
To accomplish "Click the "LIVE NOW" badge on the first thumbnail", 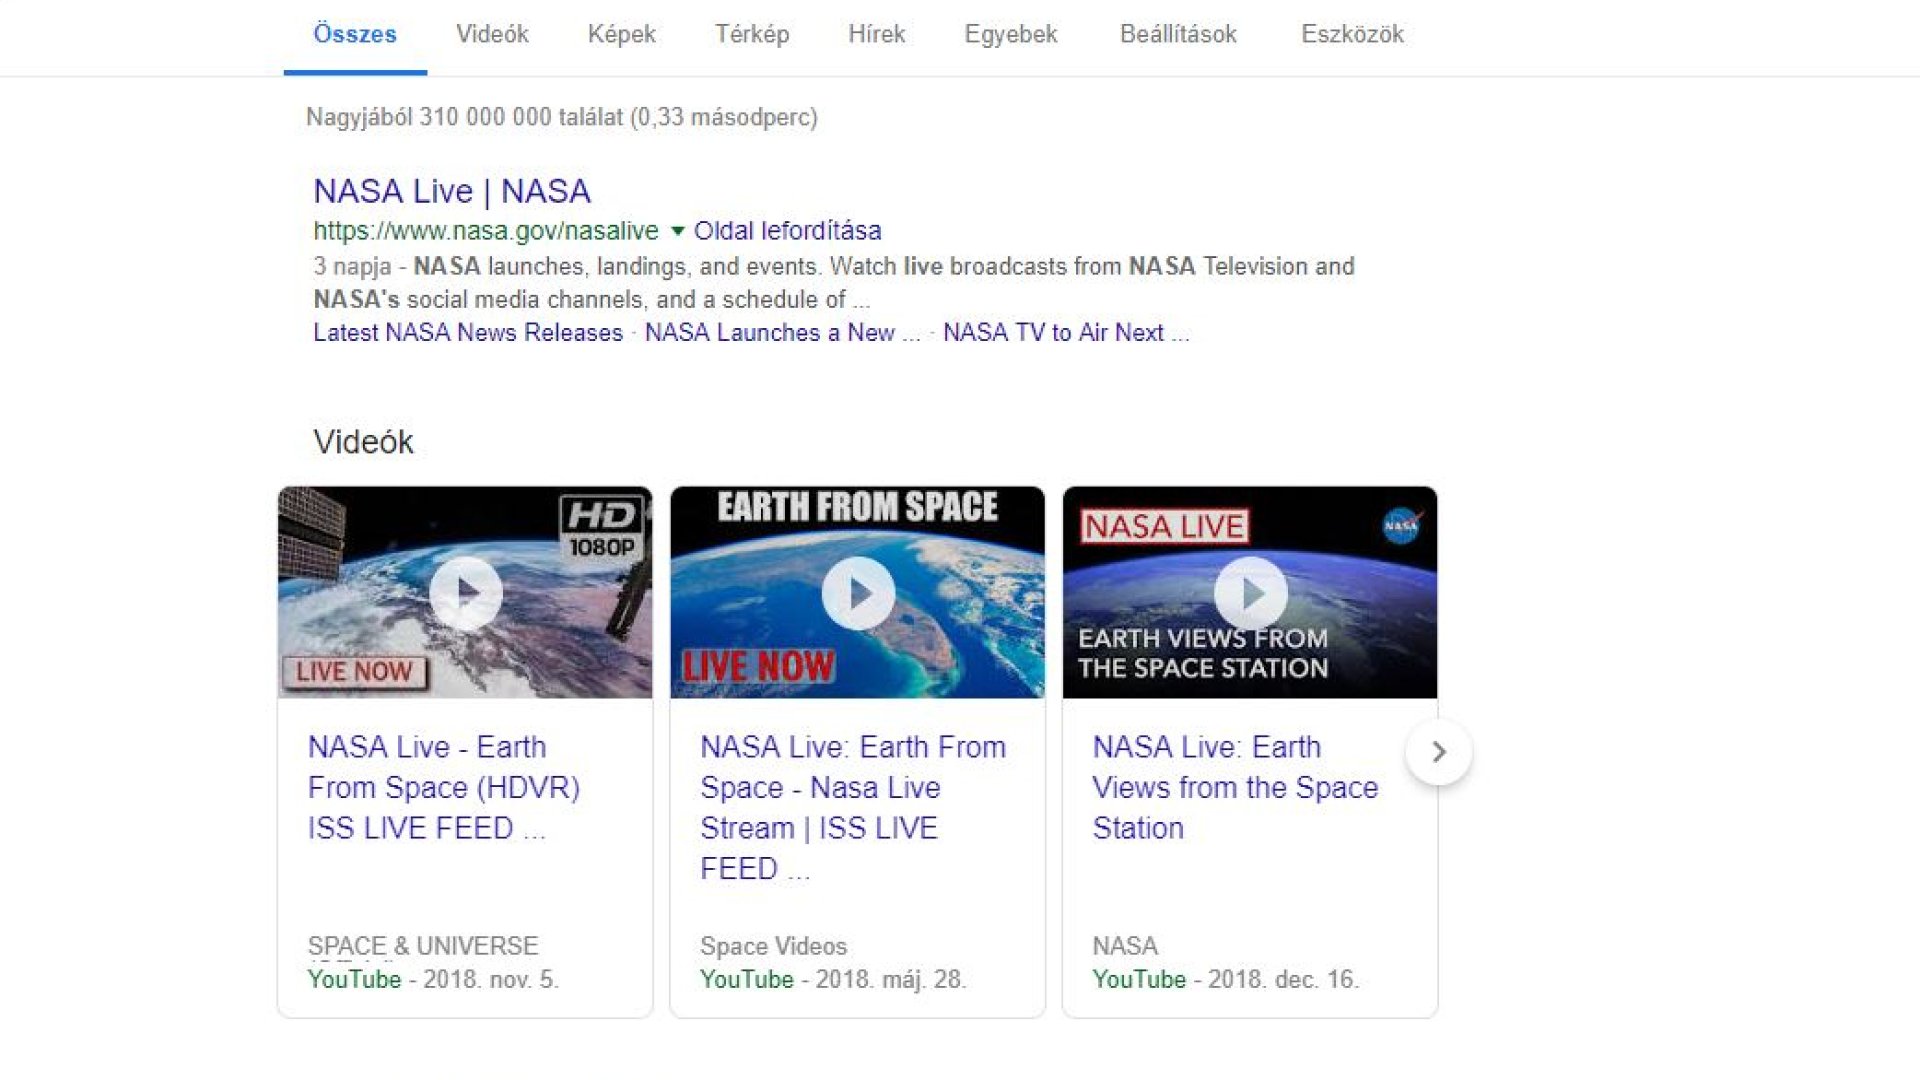I will (354, 672).
